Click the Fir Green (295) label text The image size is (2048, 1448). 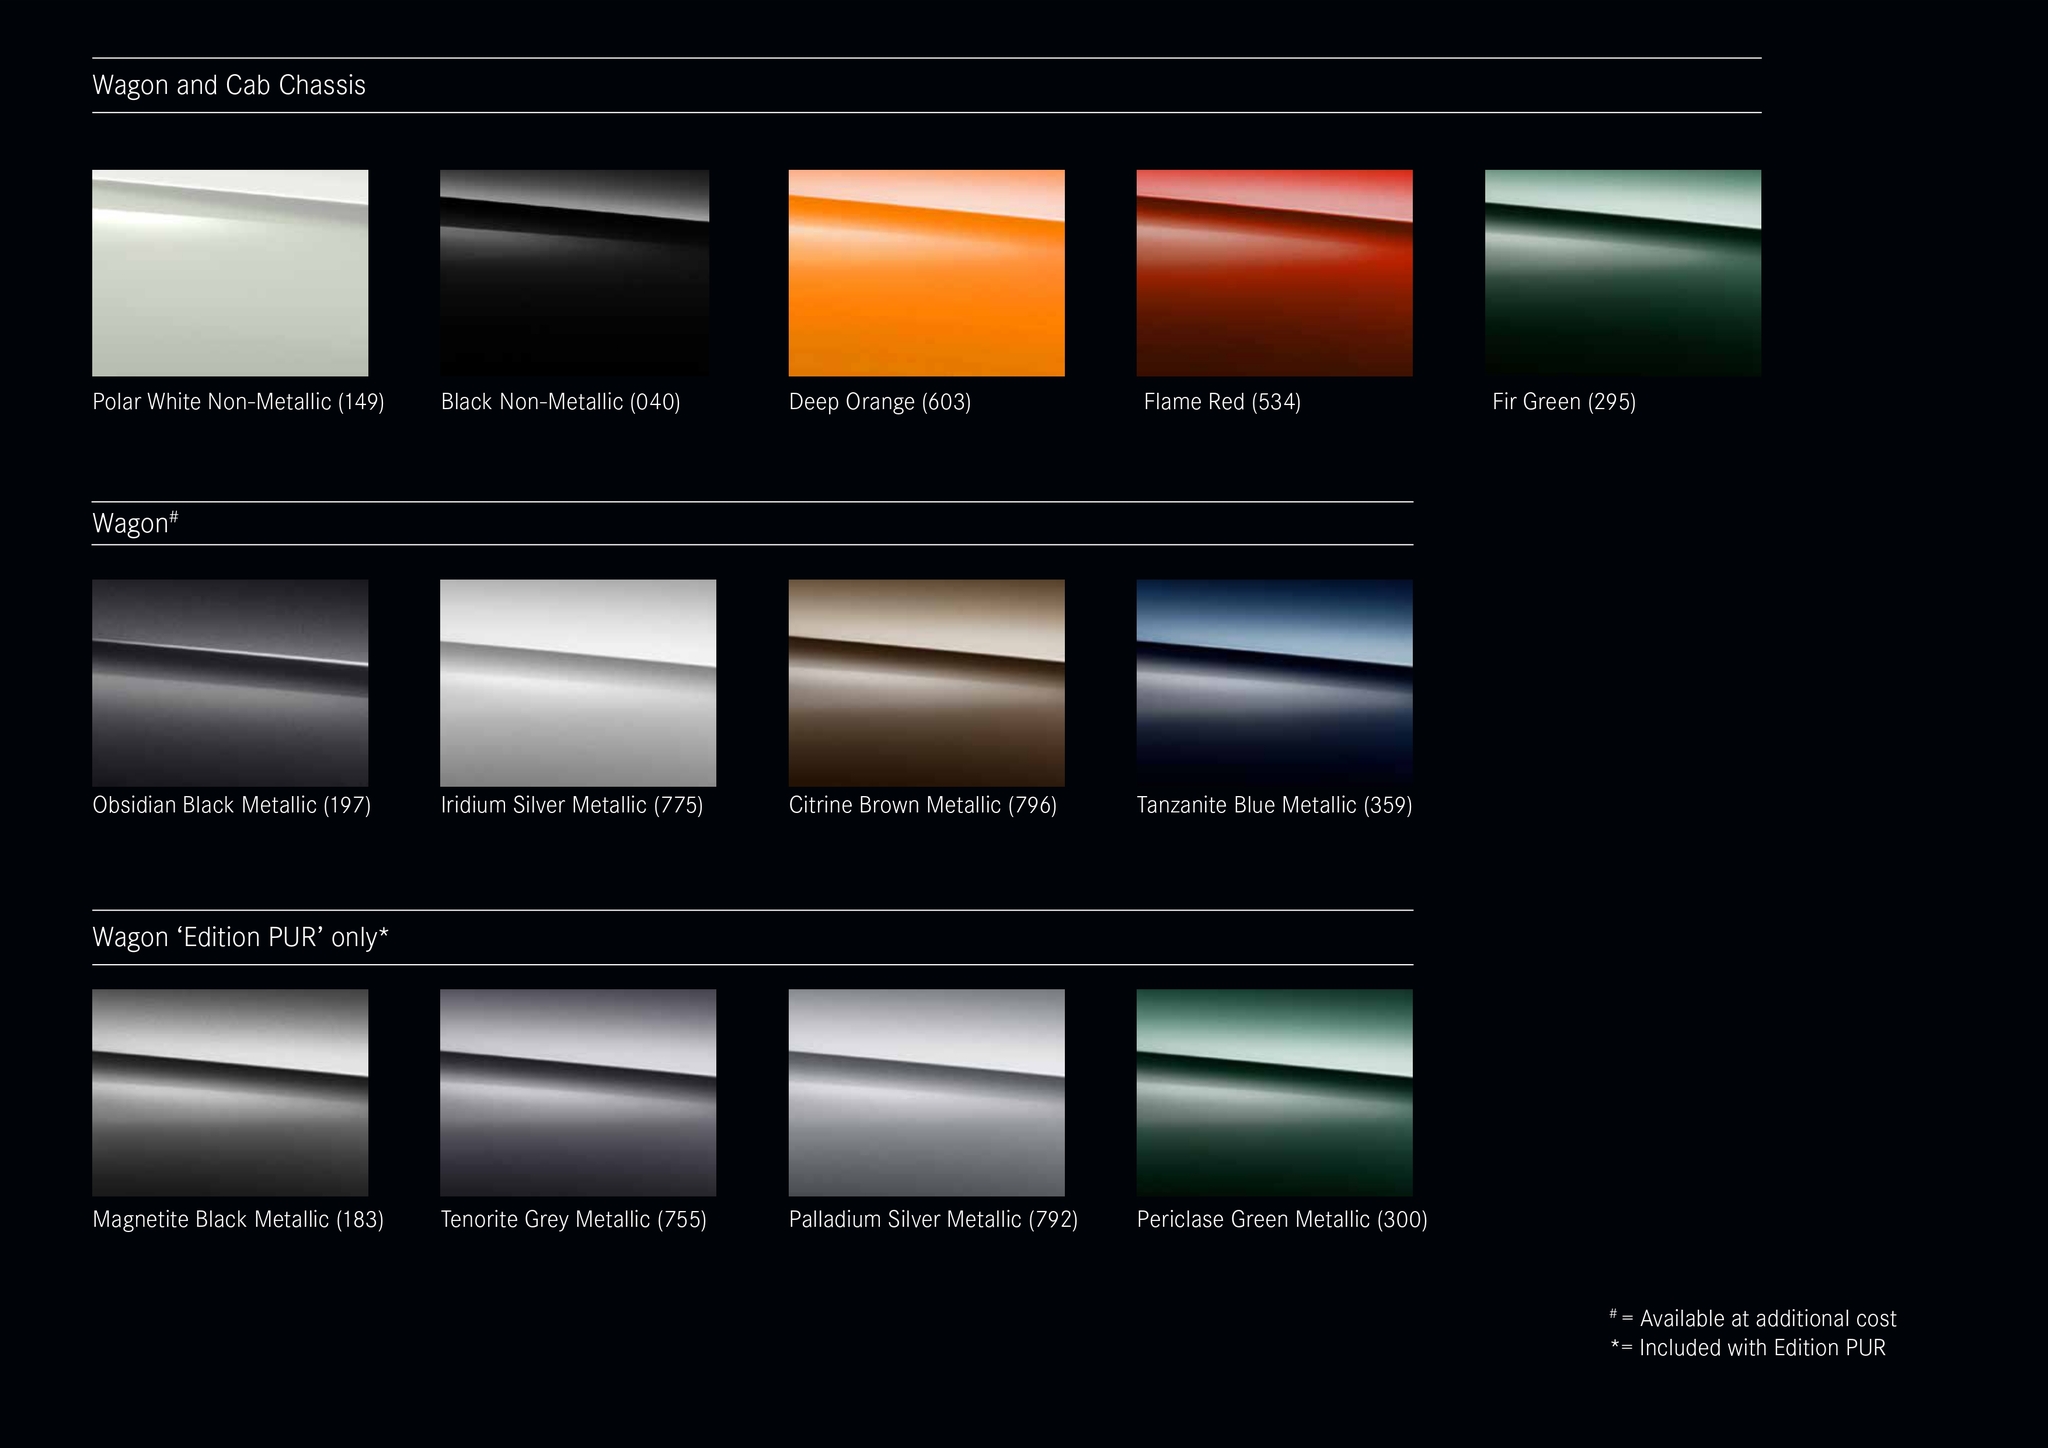(1564, 402)
